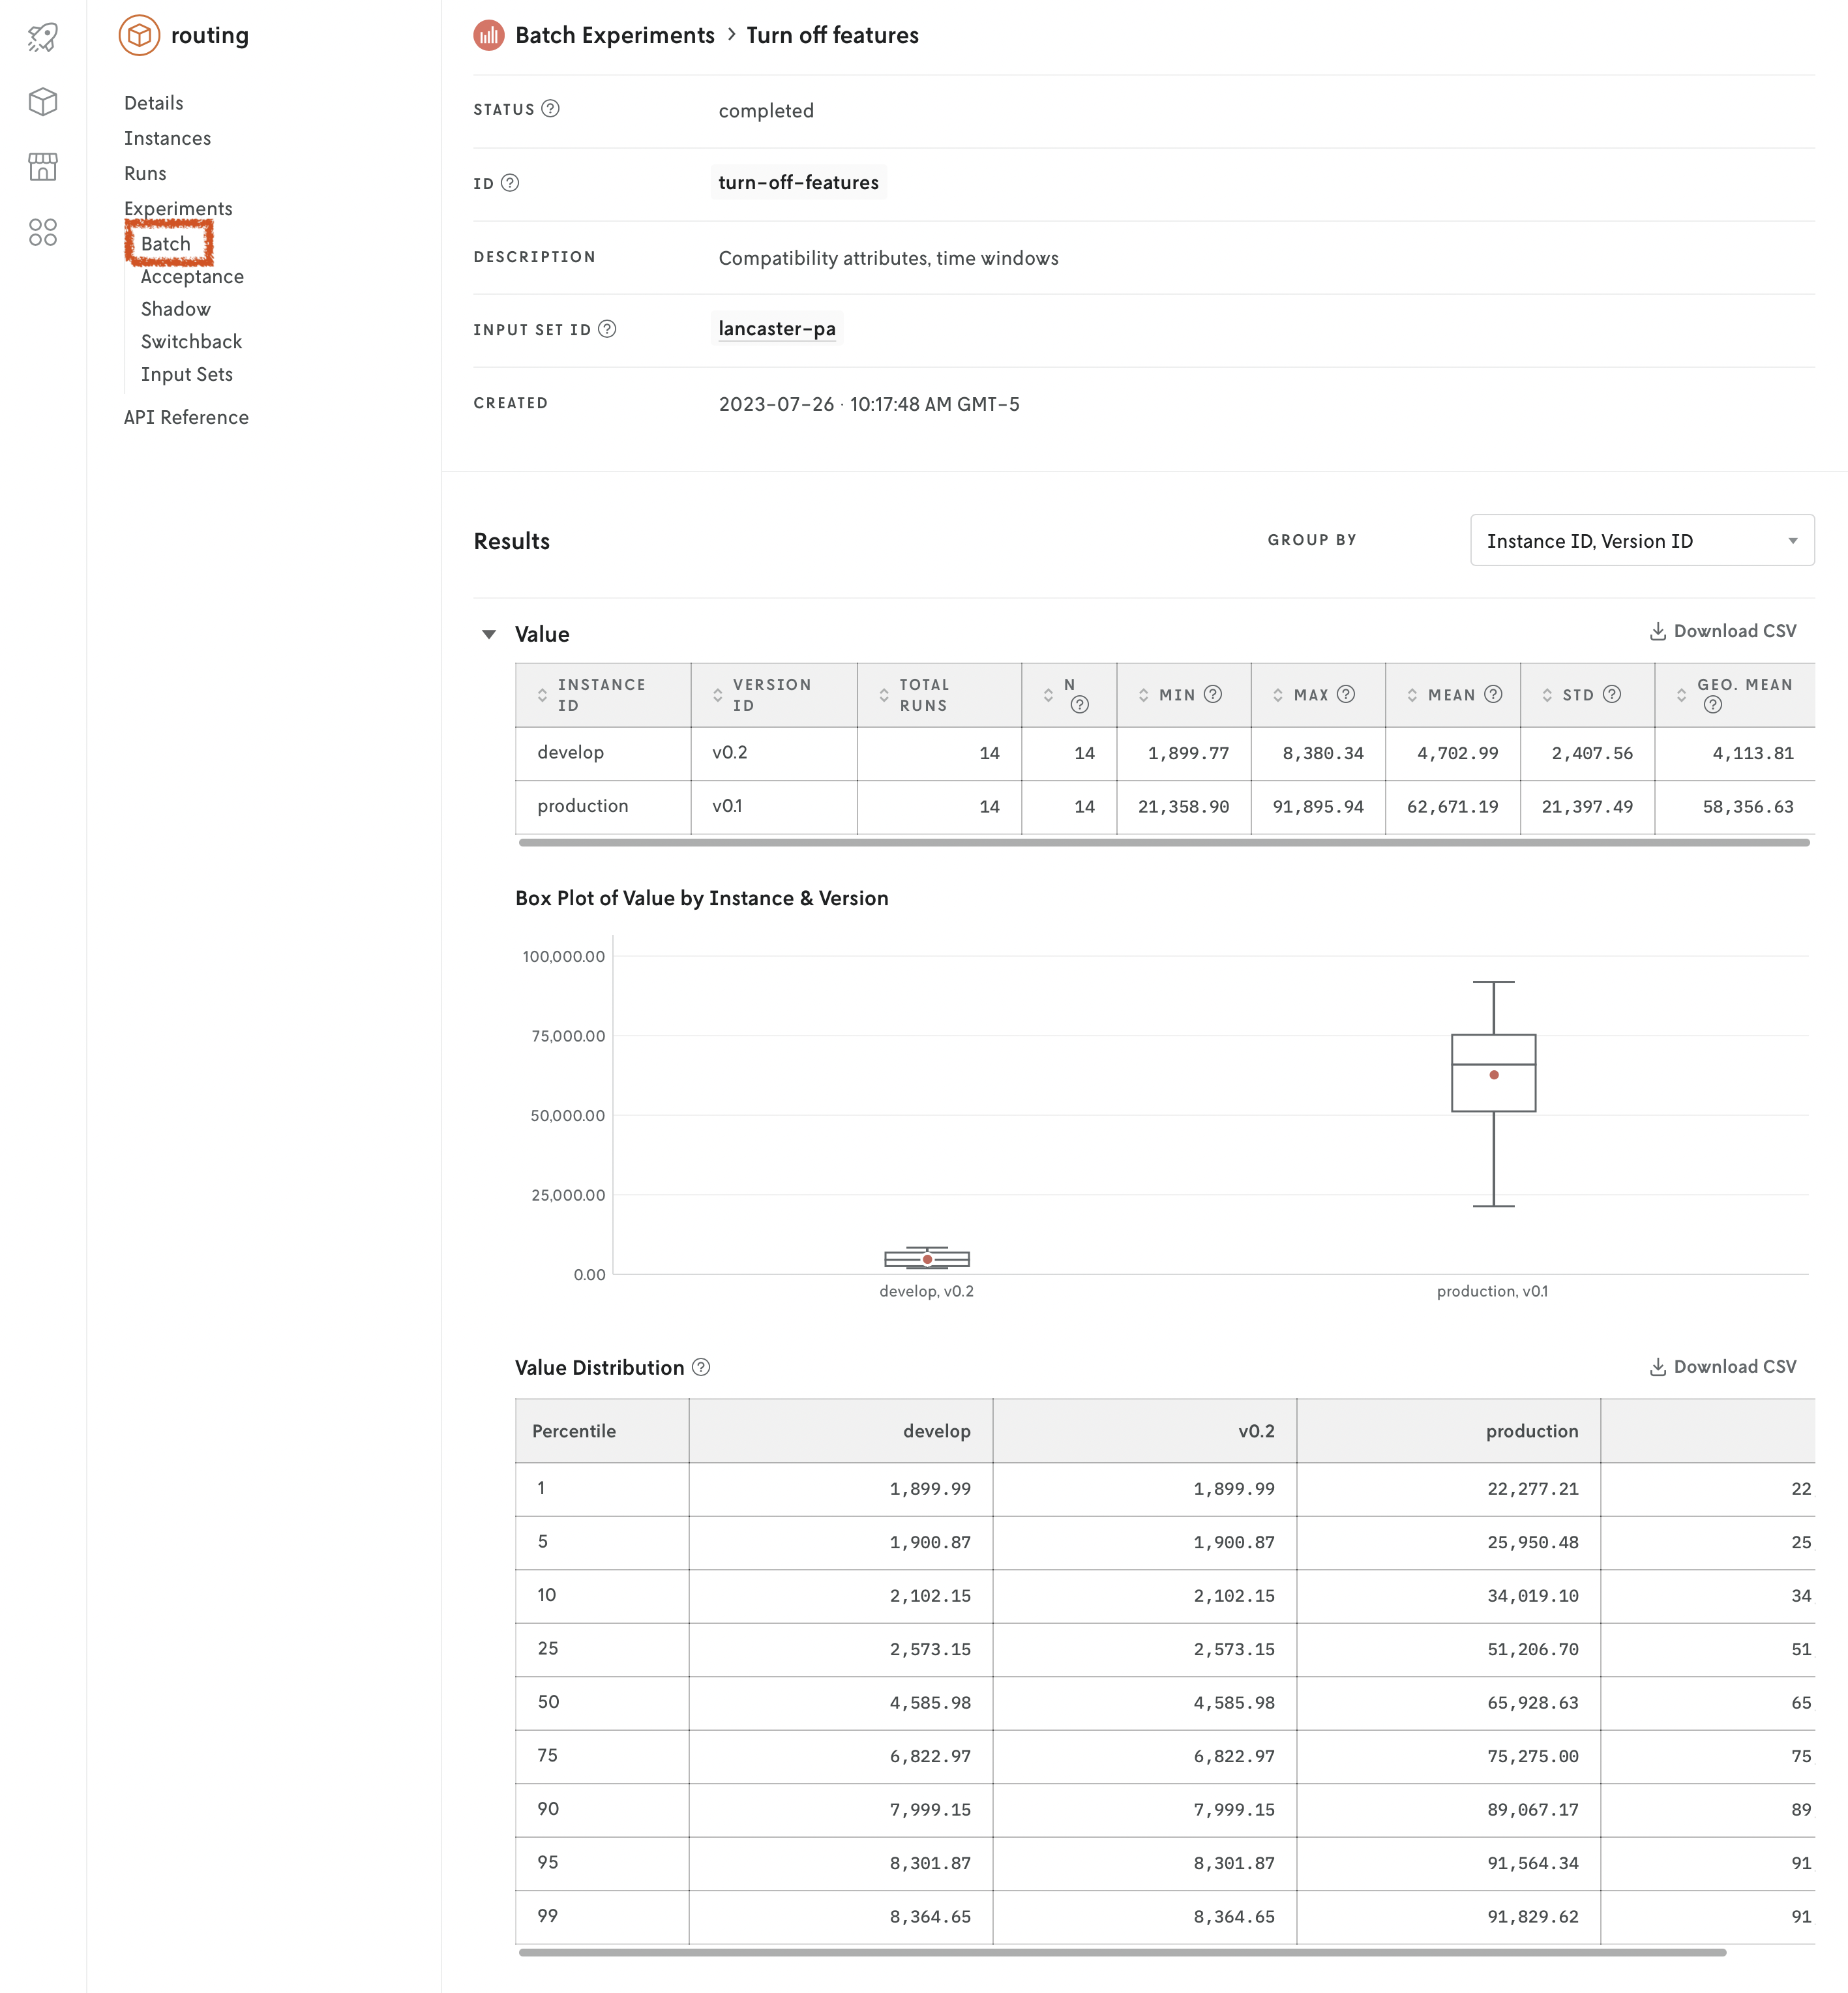1848x1993 pixels.
Task: Click help icon next to MEAN header
Action: pyautogui.click(x=1493, y=693)
